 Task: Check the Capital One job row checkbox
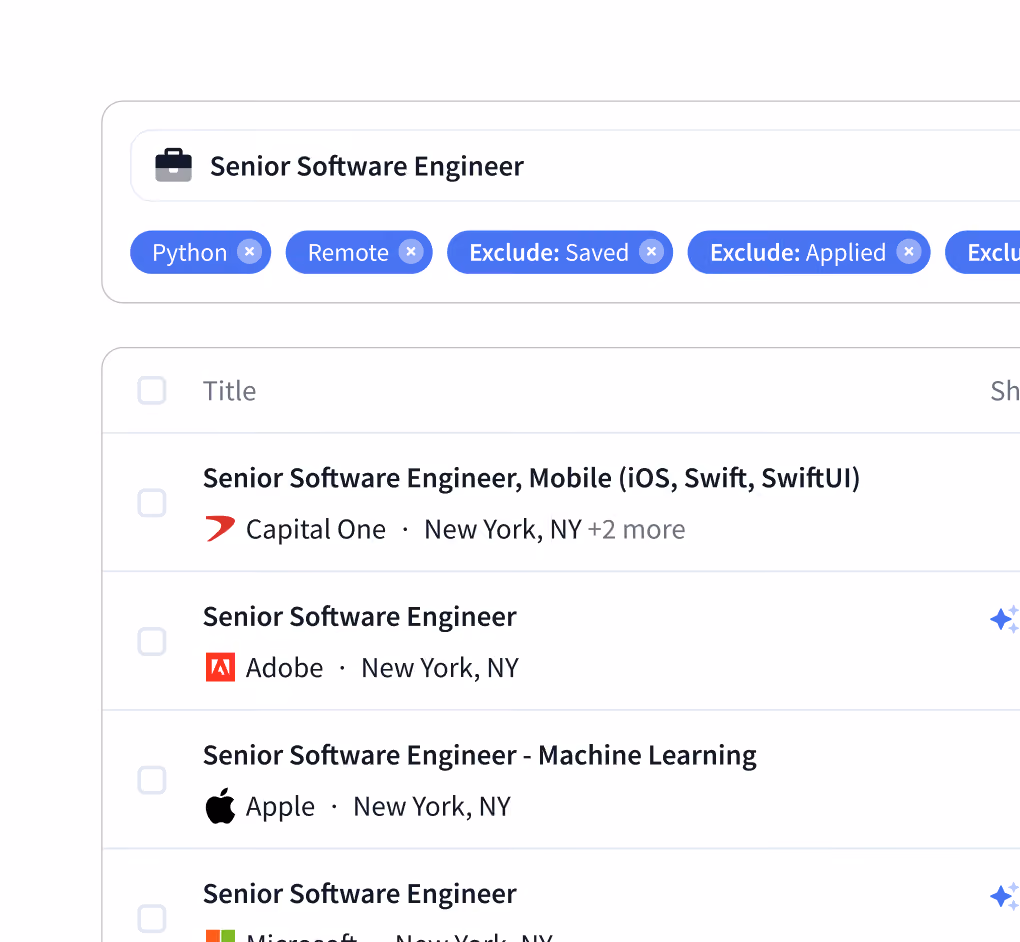152,503
